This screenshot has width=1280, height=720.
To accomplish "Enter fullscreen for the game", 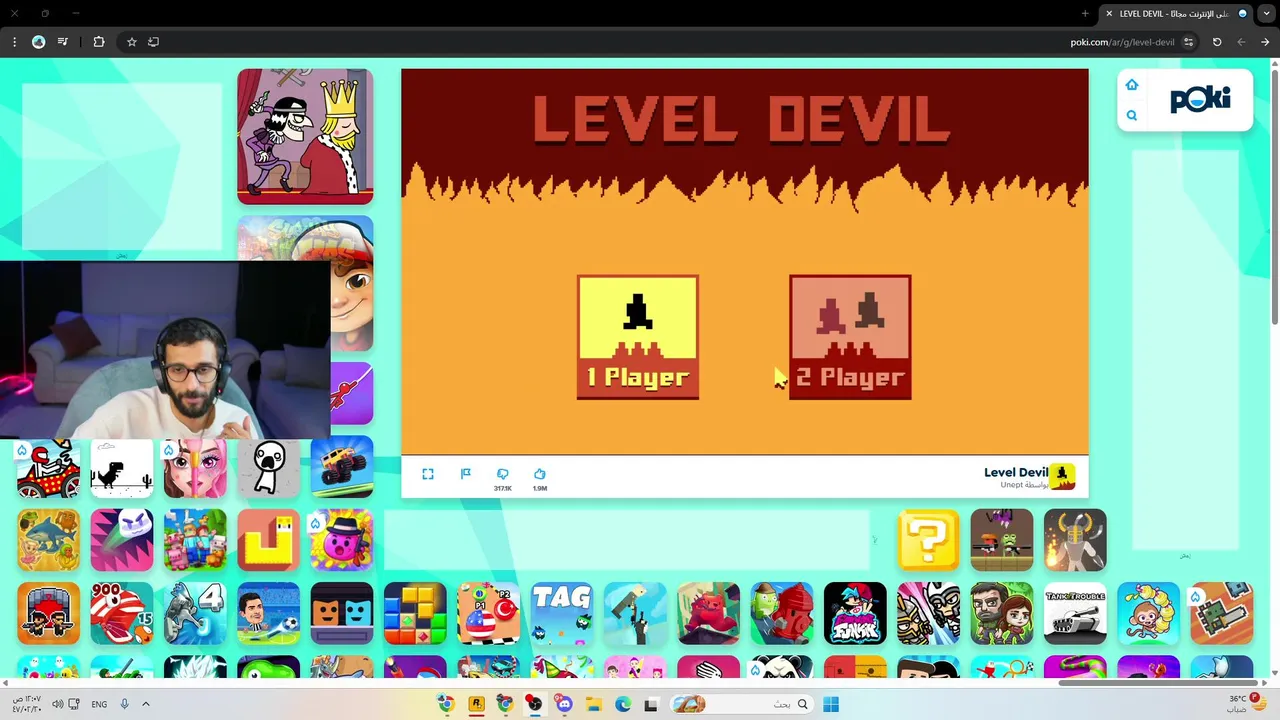I will pyautogui.click(x=428, y=474).
